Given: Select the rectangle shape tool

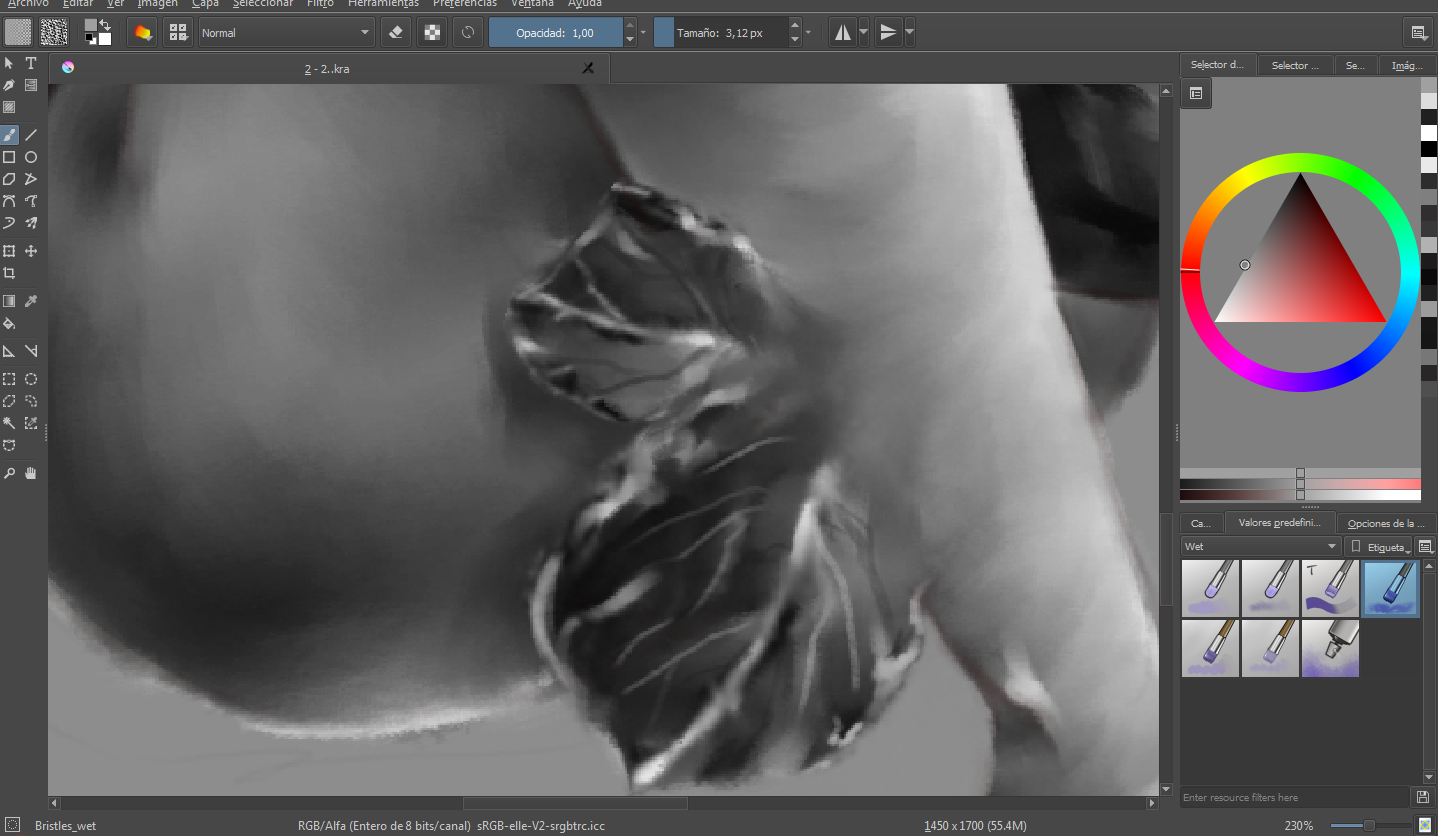Looking at the screenshot, I should coord(9,157).
